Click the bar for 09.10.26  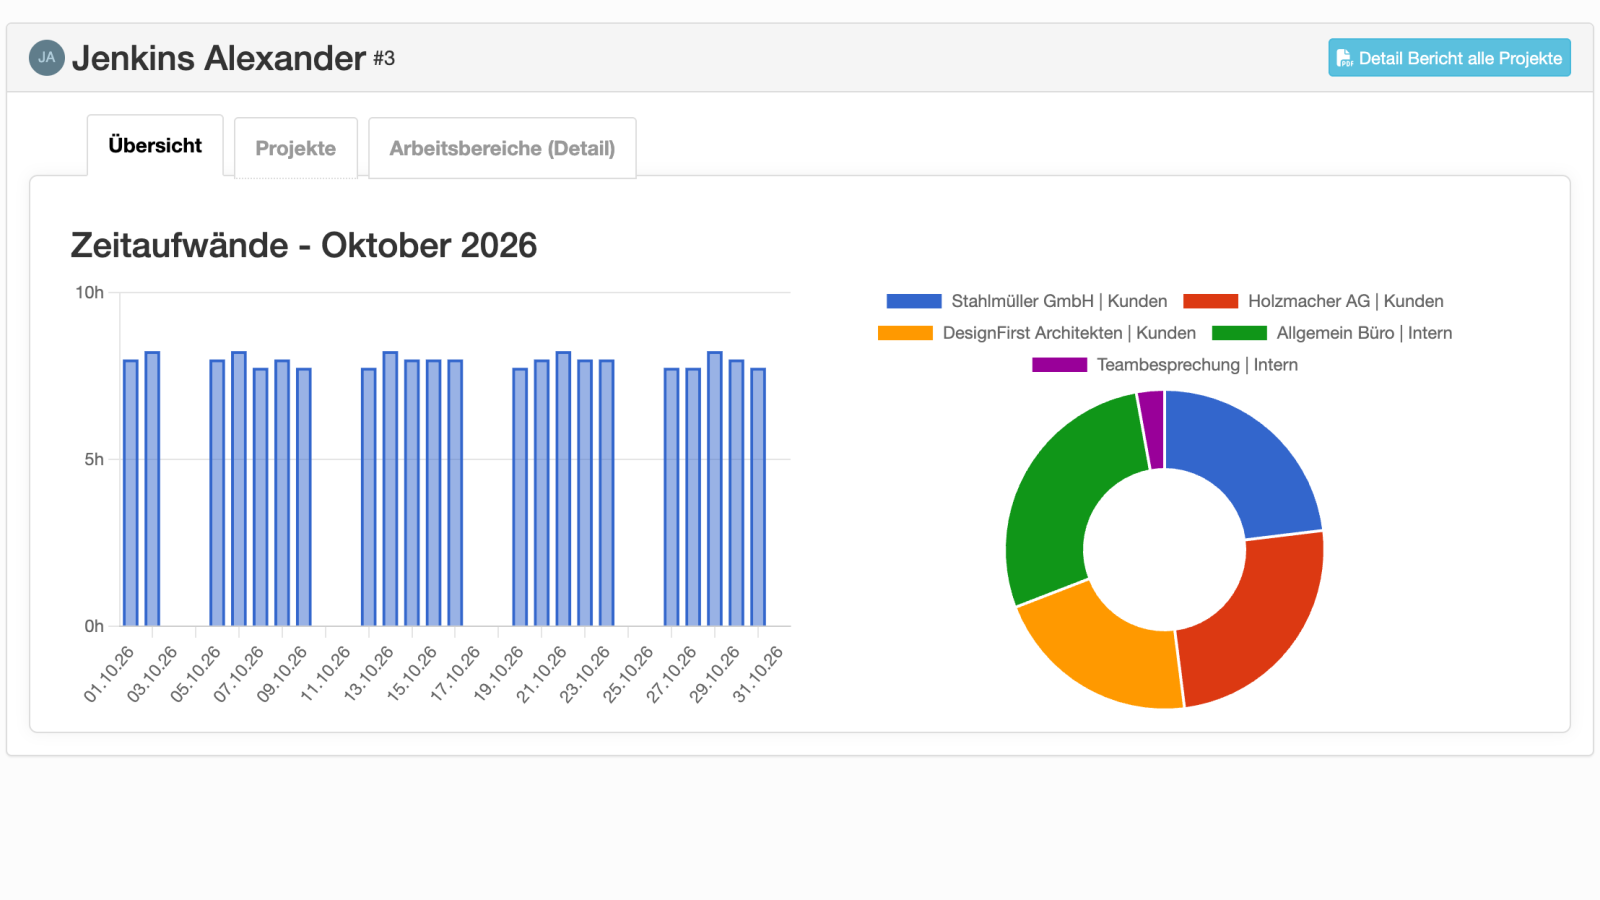click(304, 497)
